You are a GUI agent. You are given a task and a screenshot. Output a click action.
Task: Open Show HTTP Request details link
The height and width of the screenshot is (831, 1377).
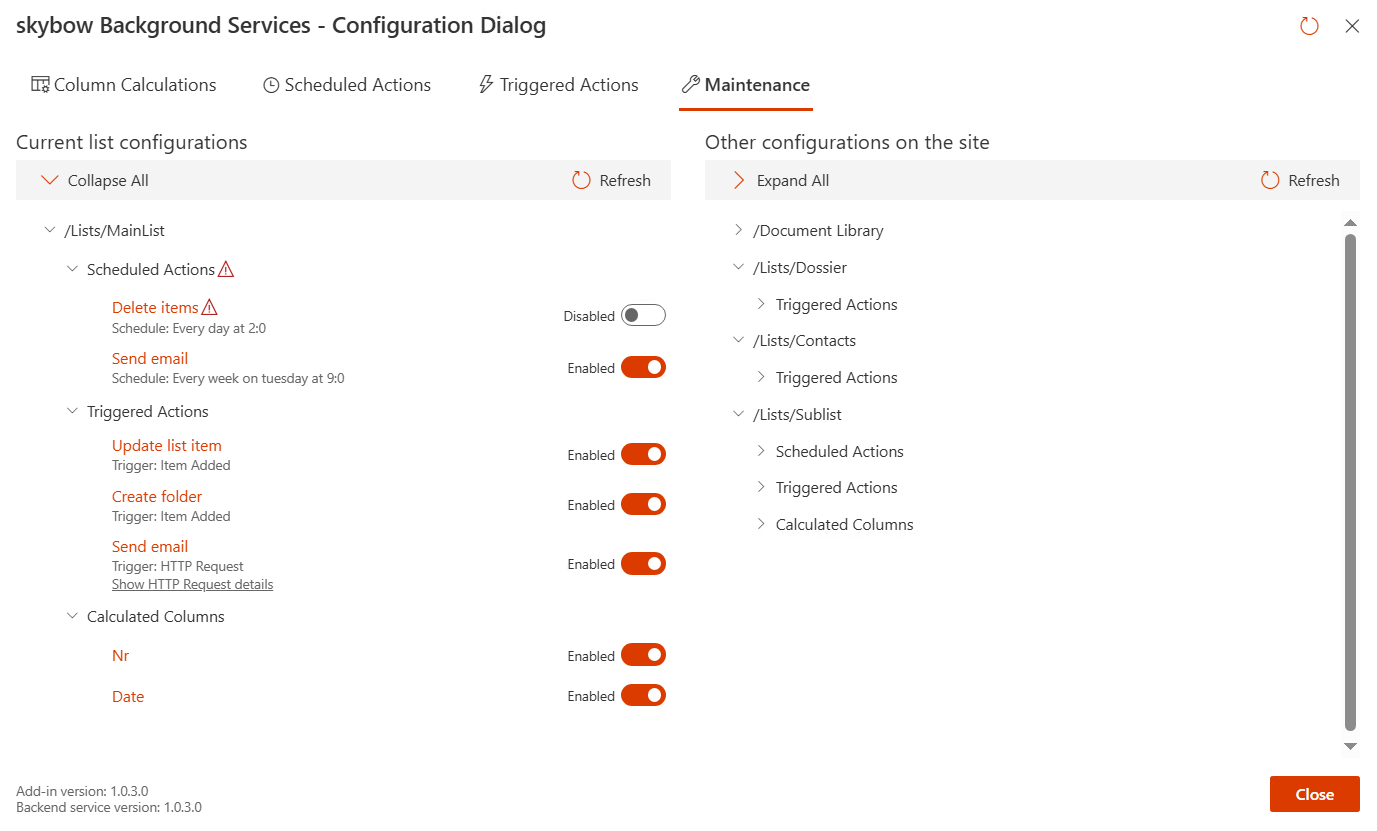pyautogui.click(x=192, y=585)
